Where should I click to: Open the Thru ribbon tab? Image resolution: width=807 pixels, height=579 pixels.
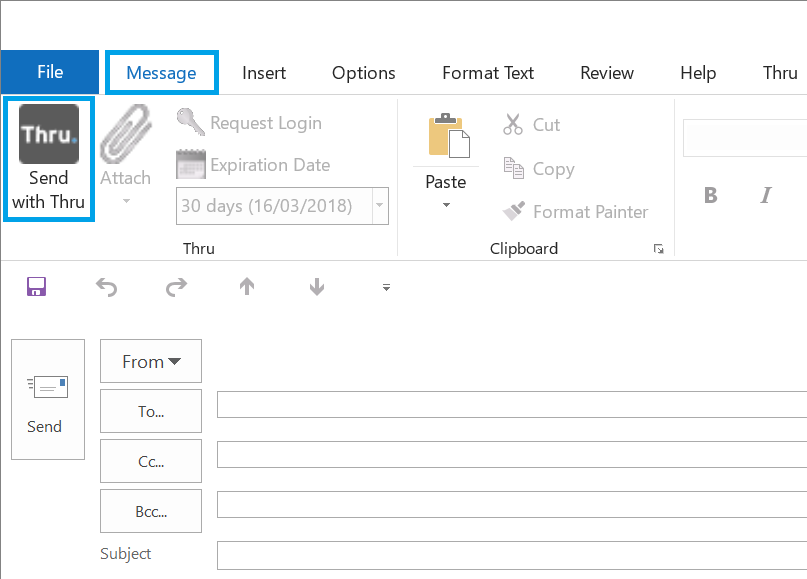coord(780,73)
